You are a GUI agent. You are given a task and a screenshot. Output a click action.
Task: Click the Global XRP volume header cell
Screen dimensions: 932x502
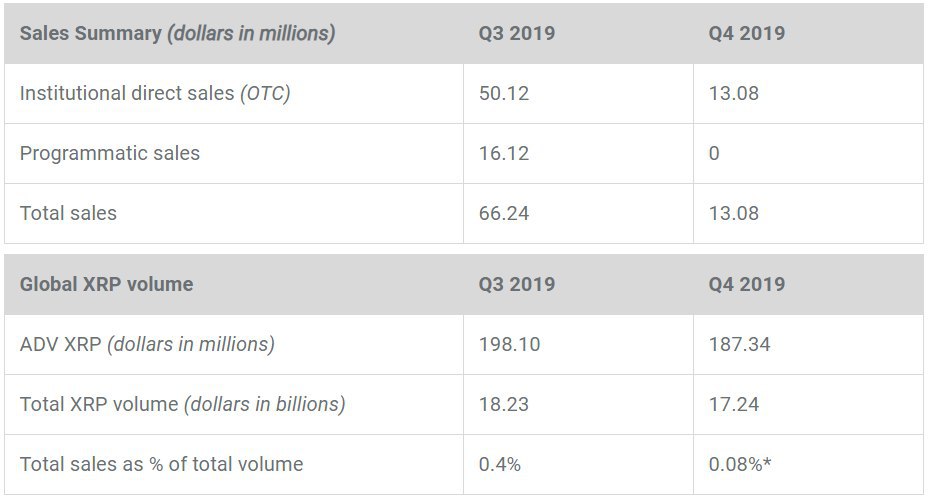click(x=106, y=284)
